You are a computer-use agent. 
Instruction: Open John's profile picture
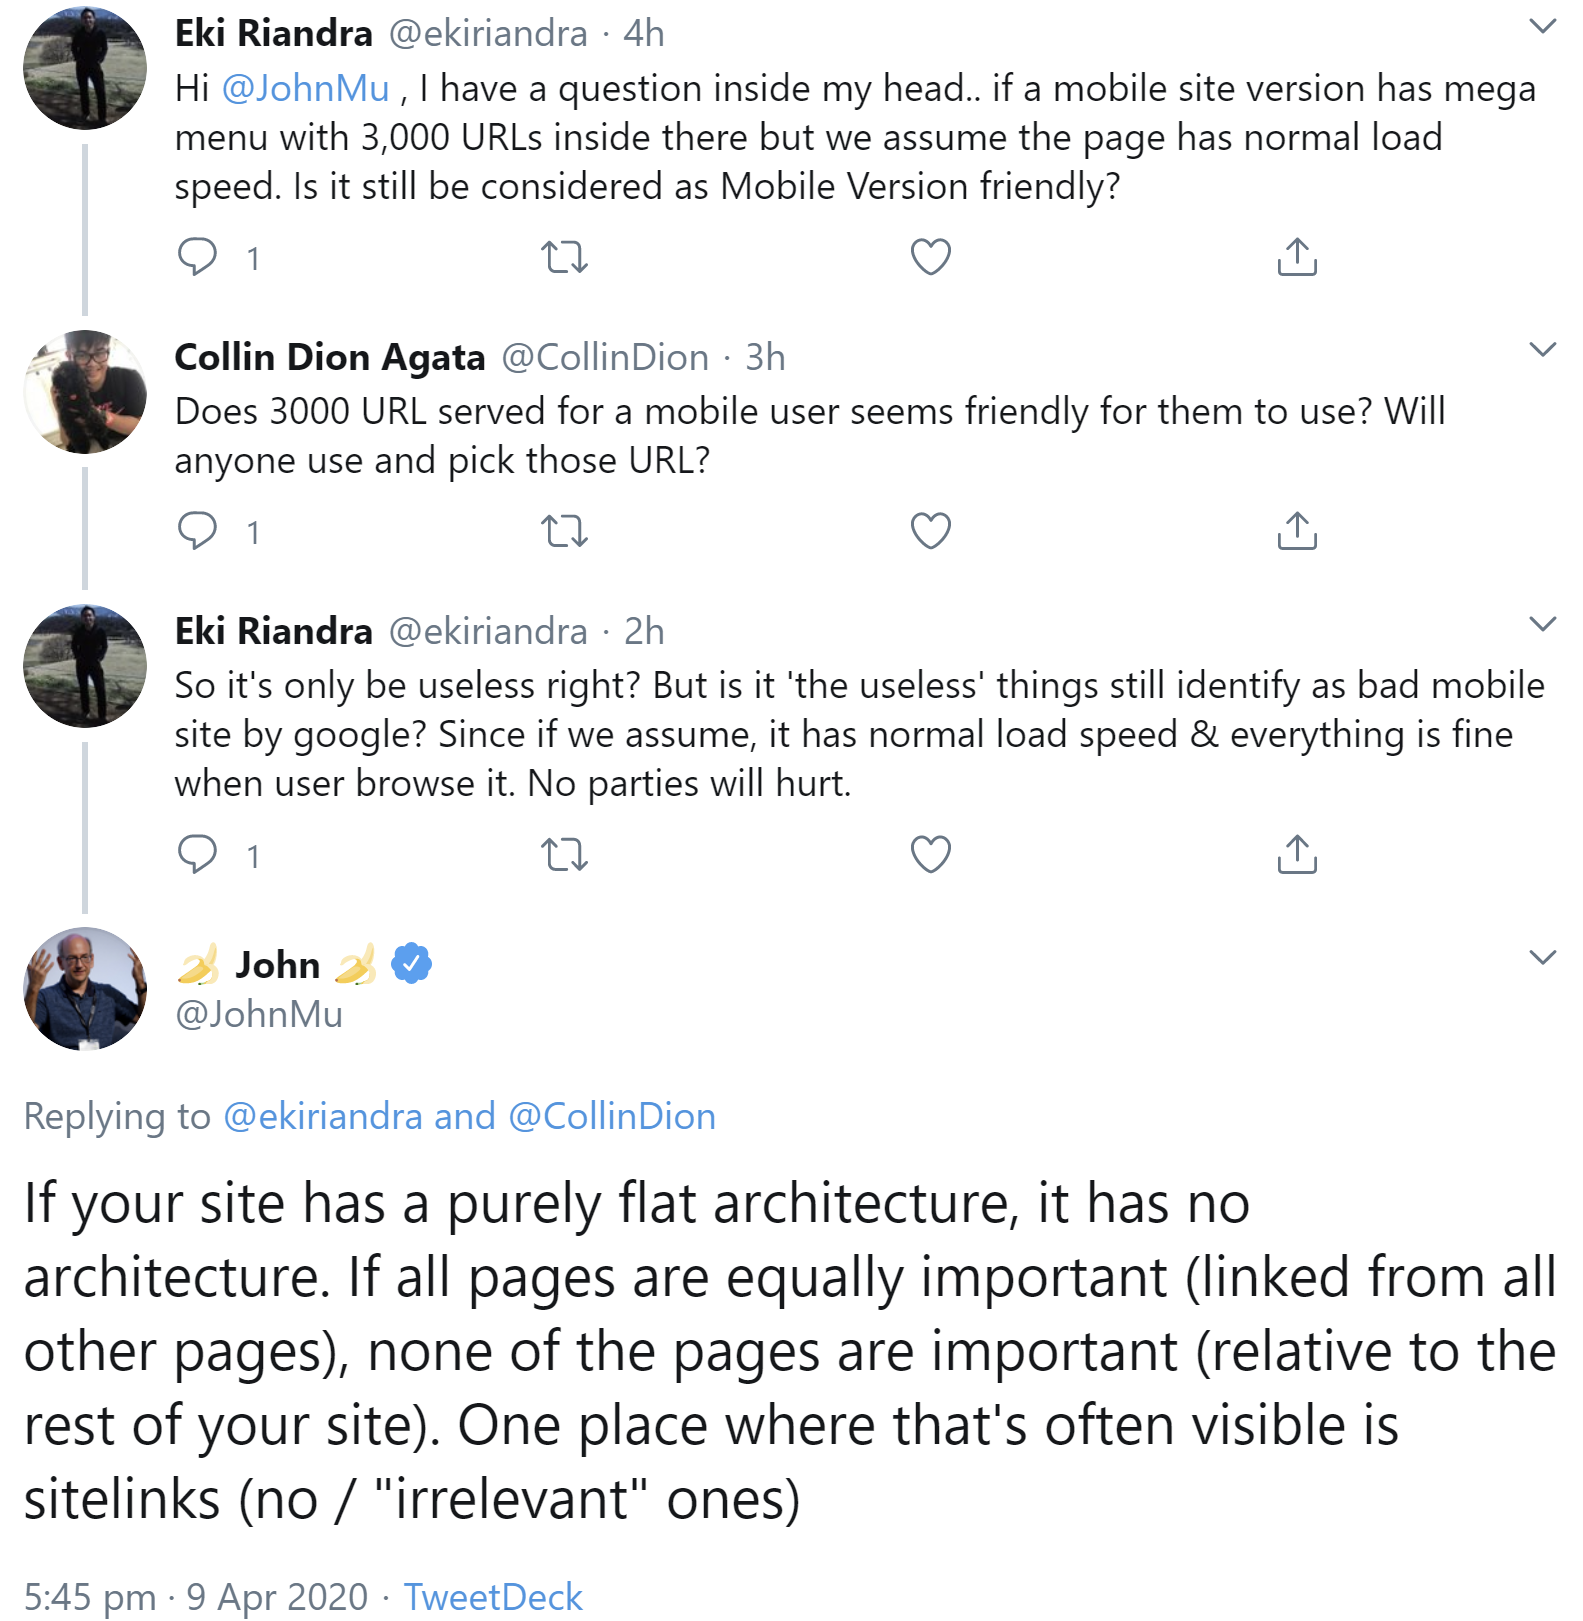click(85, 989)
